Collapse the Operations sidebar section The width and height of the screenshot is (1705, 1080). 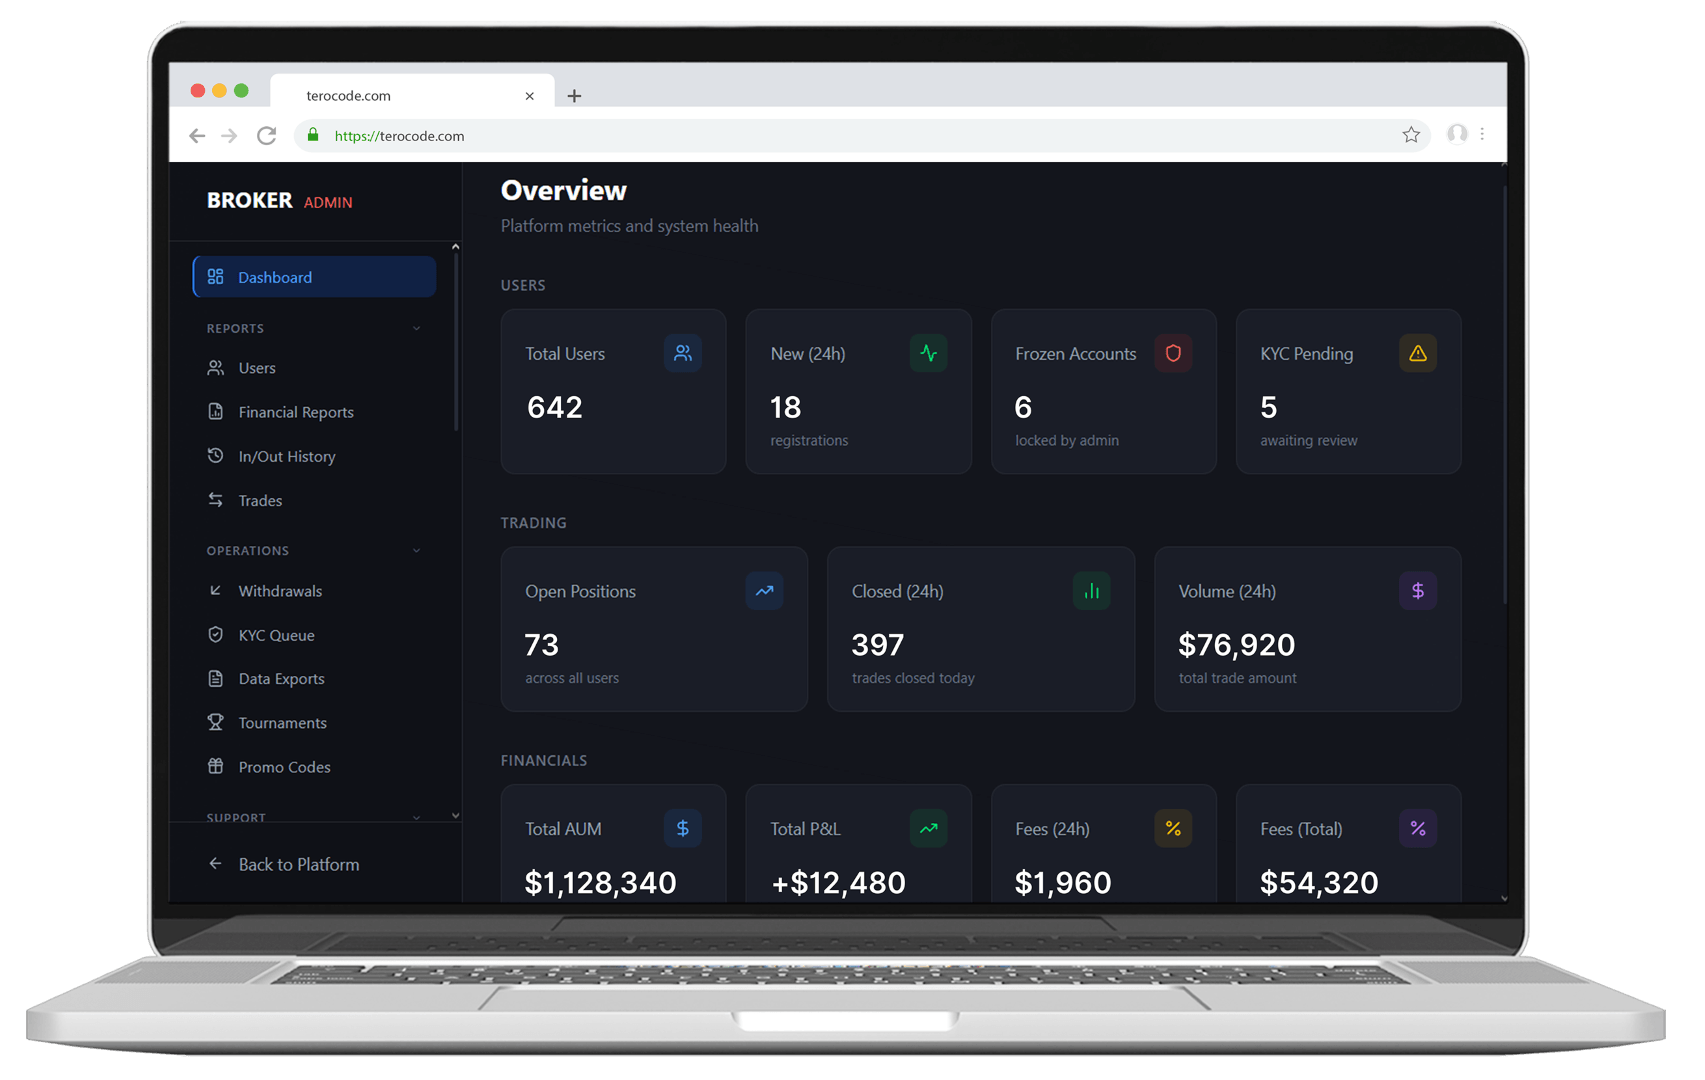(417, 551)
